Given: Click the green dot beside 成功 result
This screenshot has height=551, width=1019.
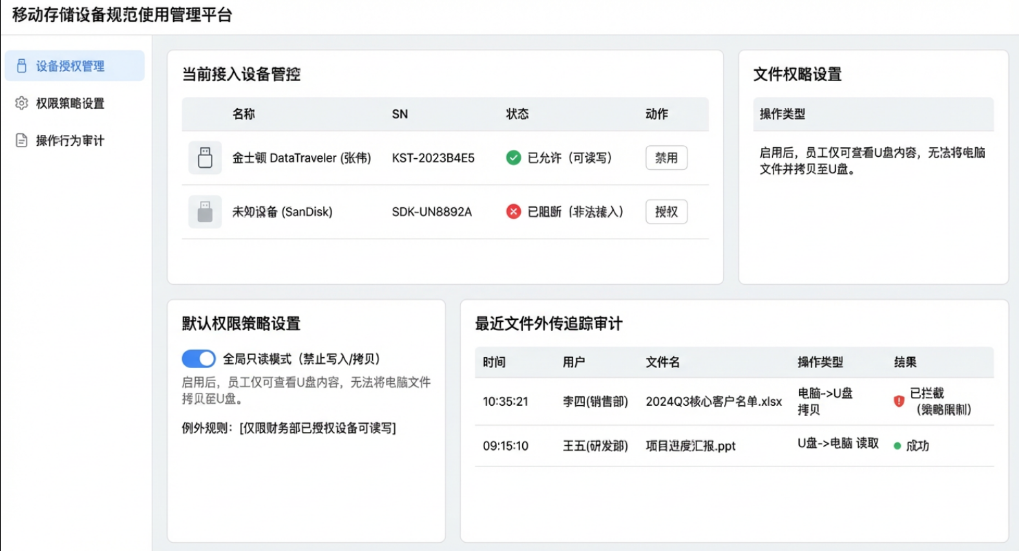Looking at the screenshot, I should pyautogui.click(x=897, y=446).
